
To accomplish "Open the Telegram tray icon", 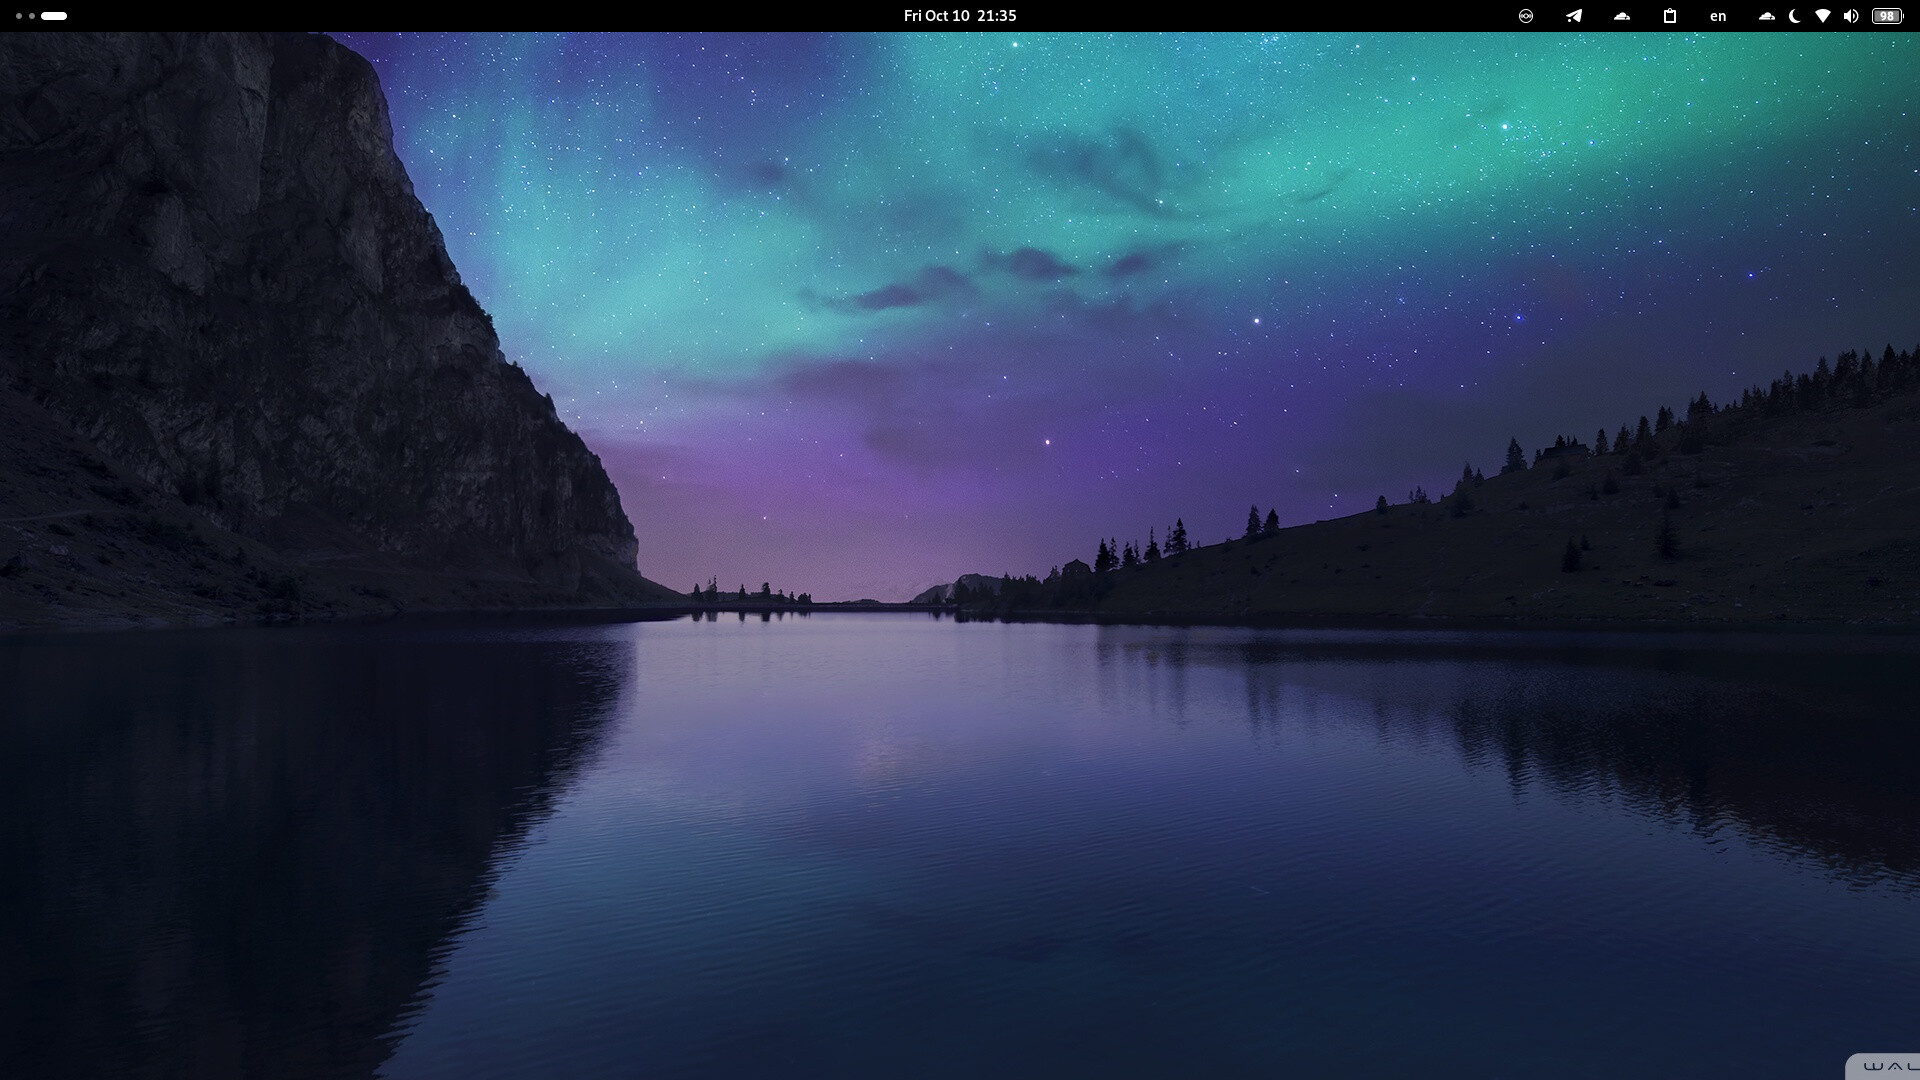I will [1574, 16].
